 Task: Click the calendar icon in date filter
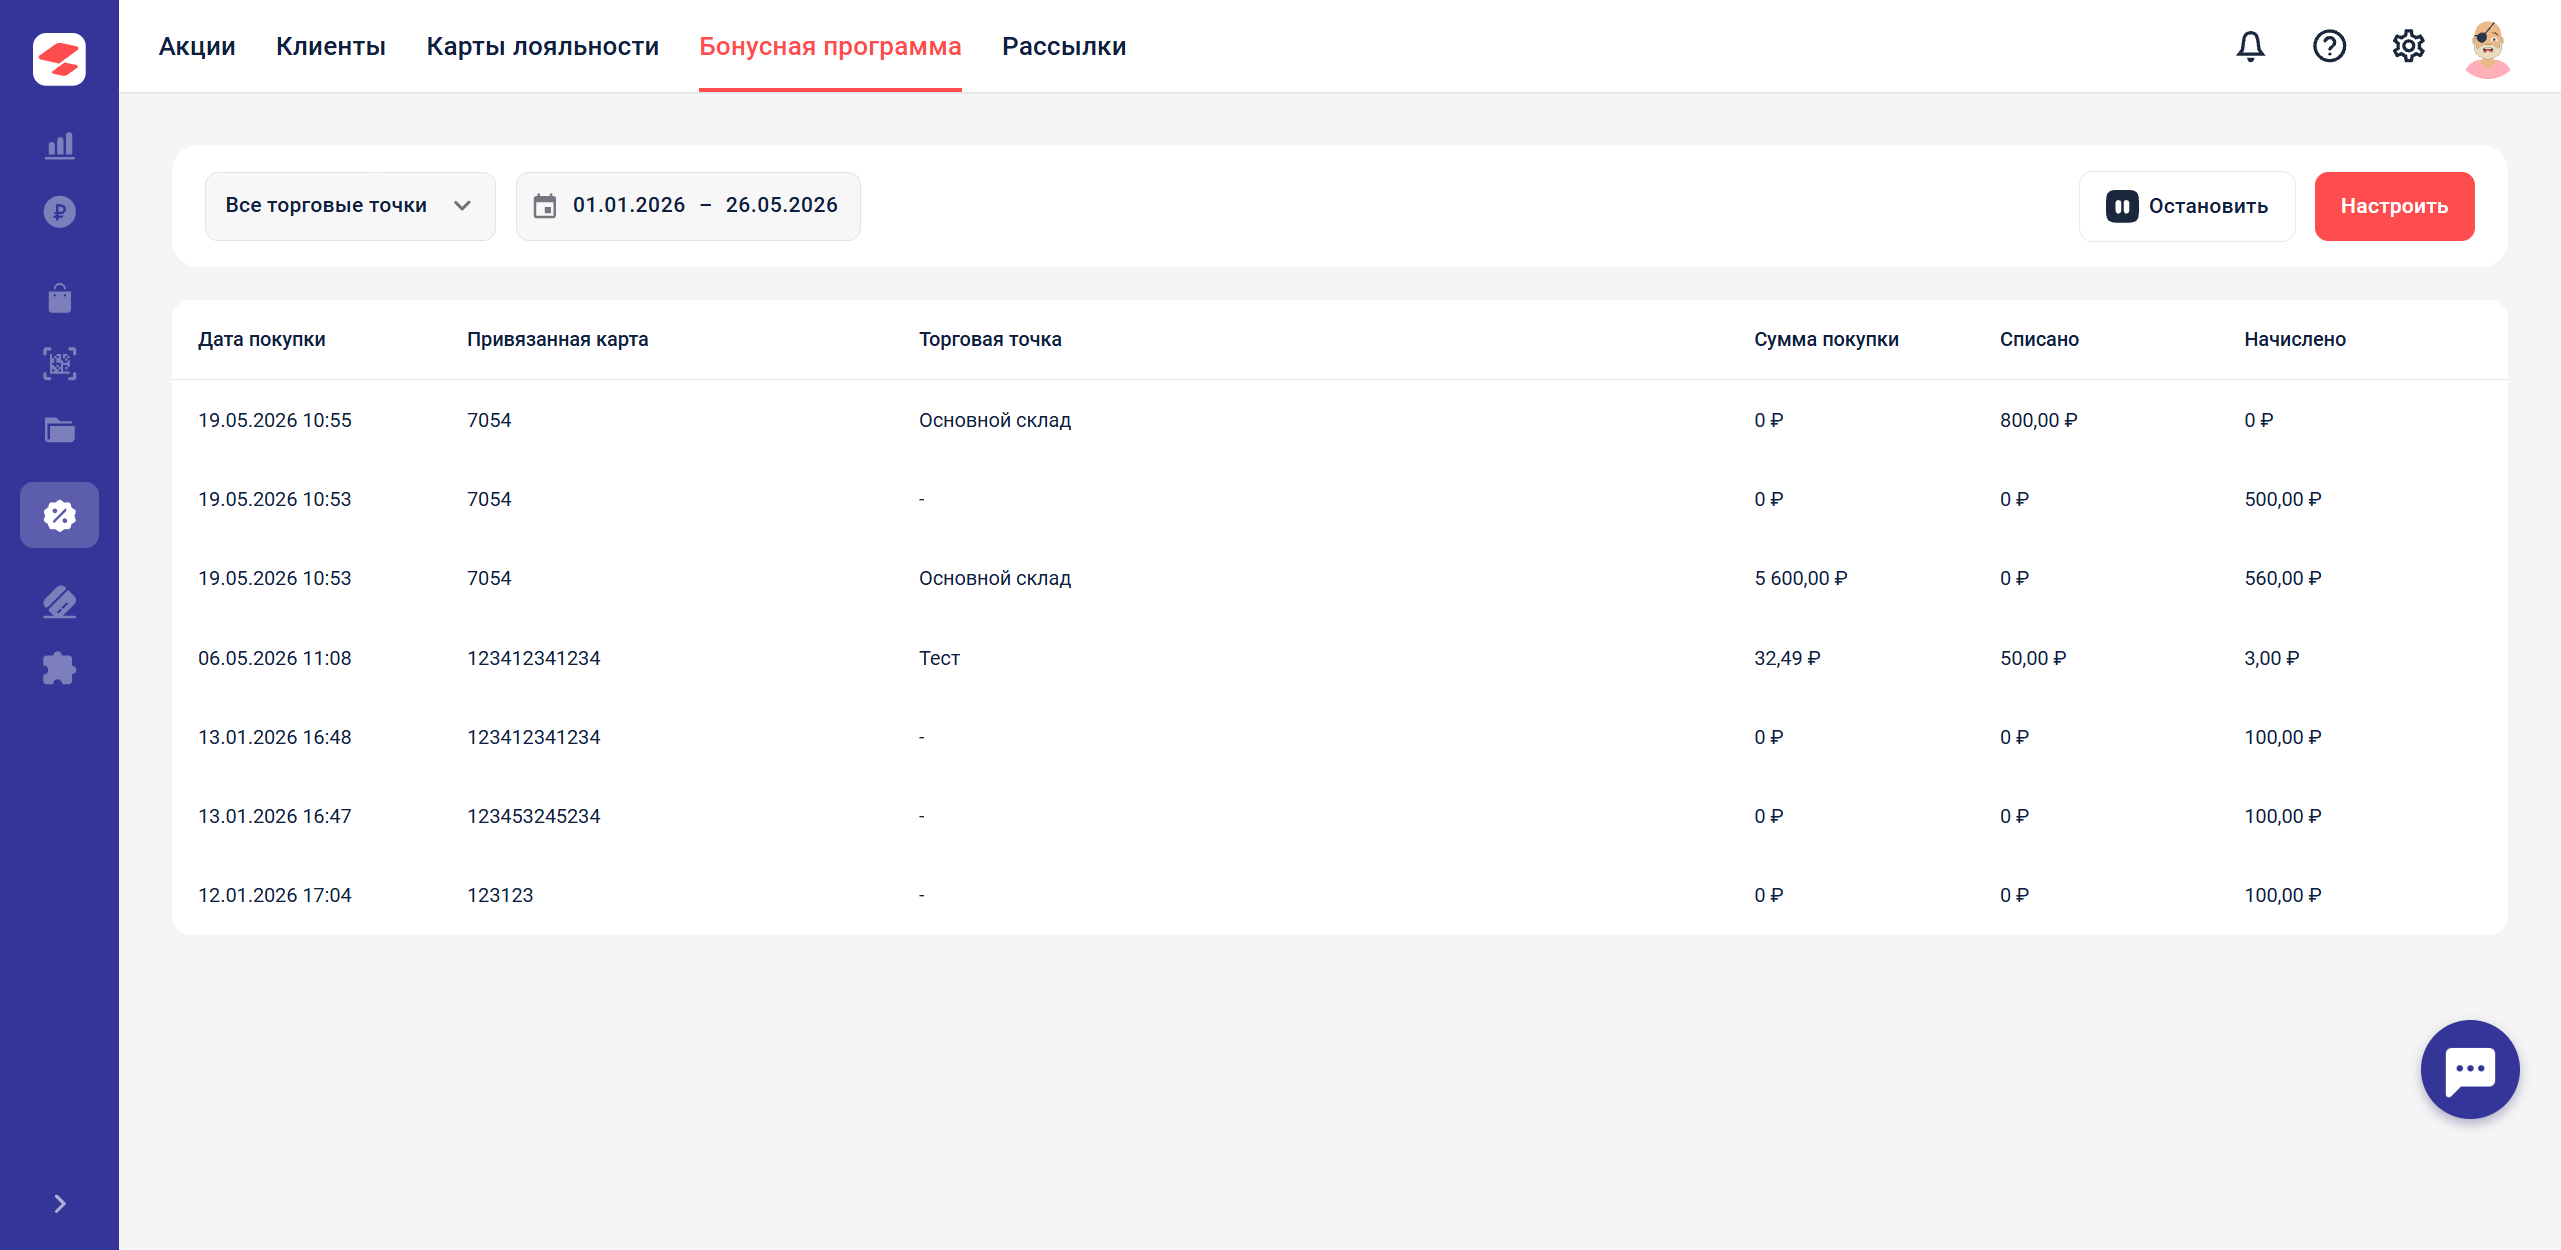(545, 206)
